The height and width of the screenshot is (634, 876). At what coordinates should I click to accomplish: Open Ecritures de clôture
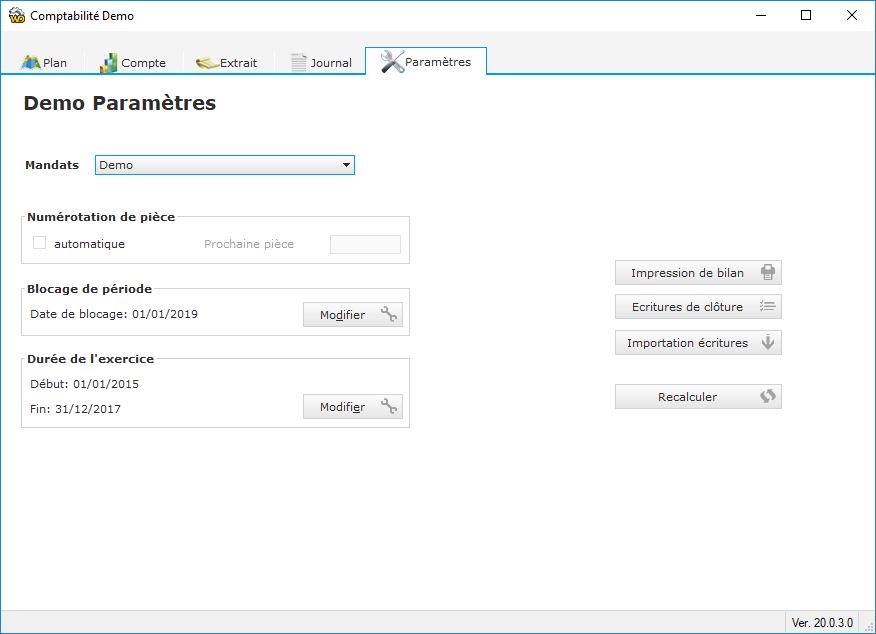click(x=698, y=307)
